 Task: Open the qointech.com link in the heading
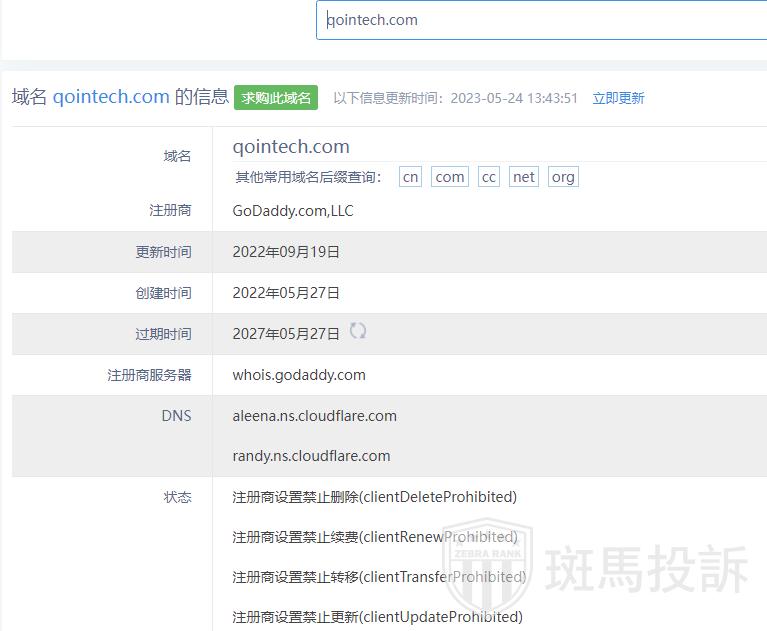[111, 97]
